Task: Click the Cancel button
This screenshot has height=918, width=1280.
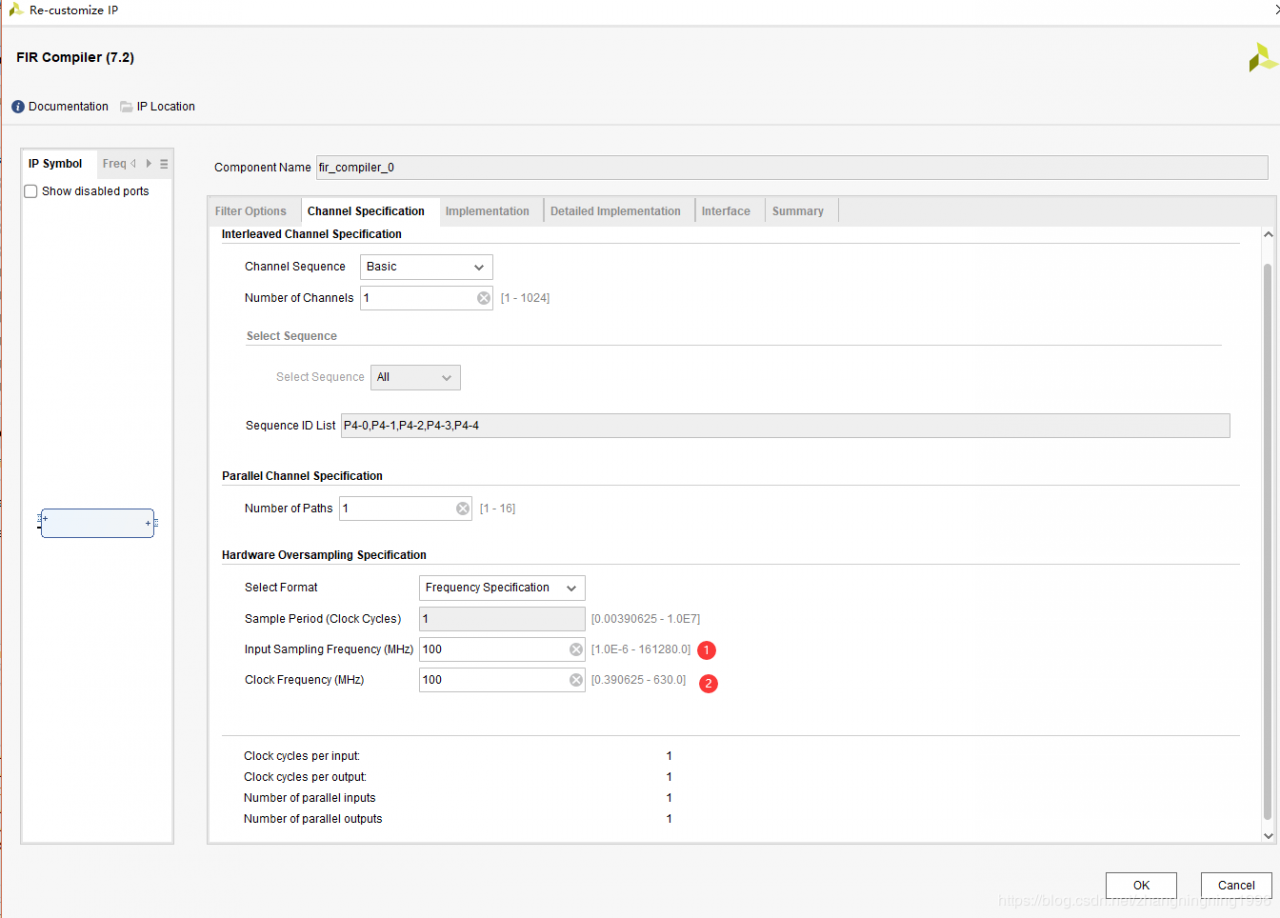Action: tap(1236, 885)
